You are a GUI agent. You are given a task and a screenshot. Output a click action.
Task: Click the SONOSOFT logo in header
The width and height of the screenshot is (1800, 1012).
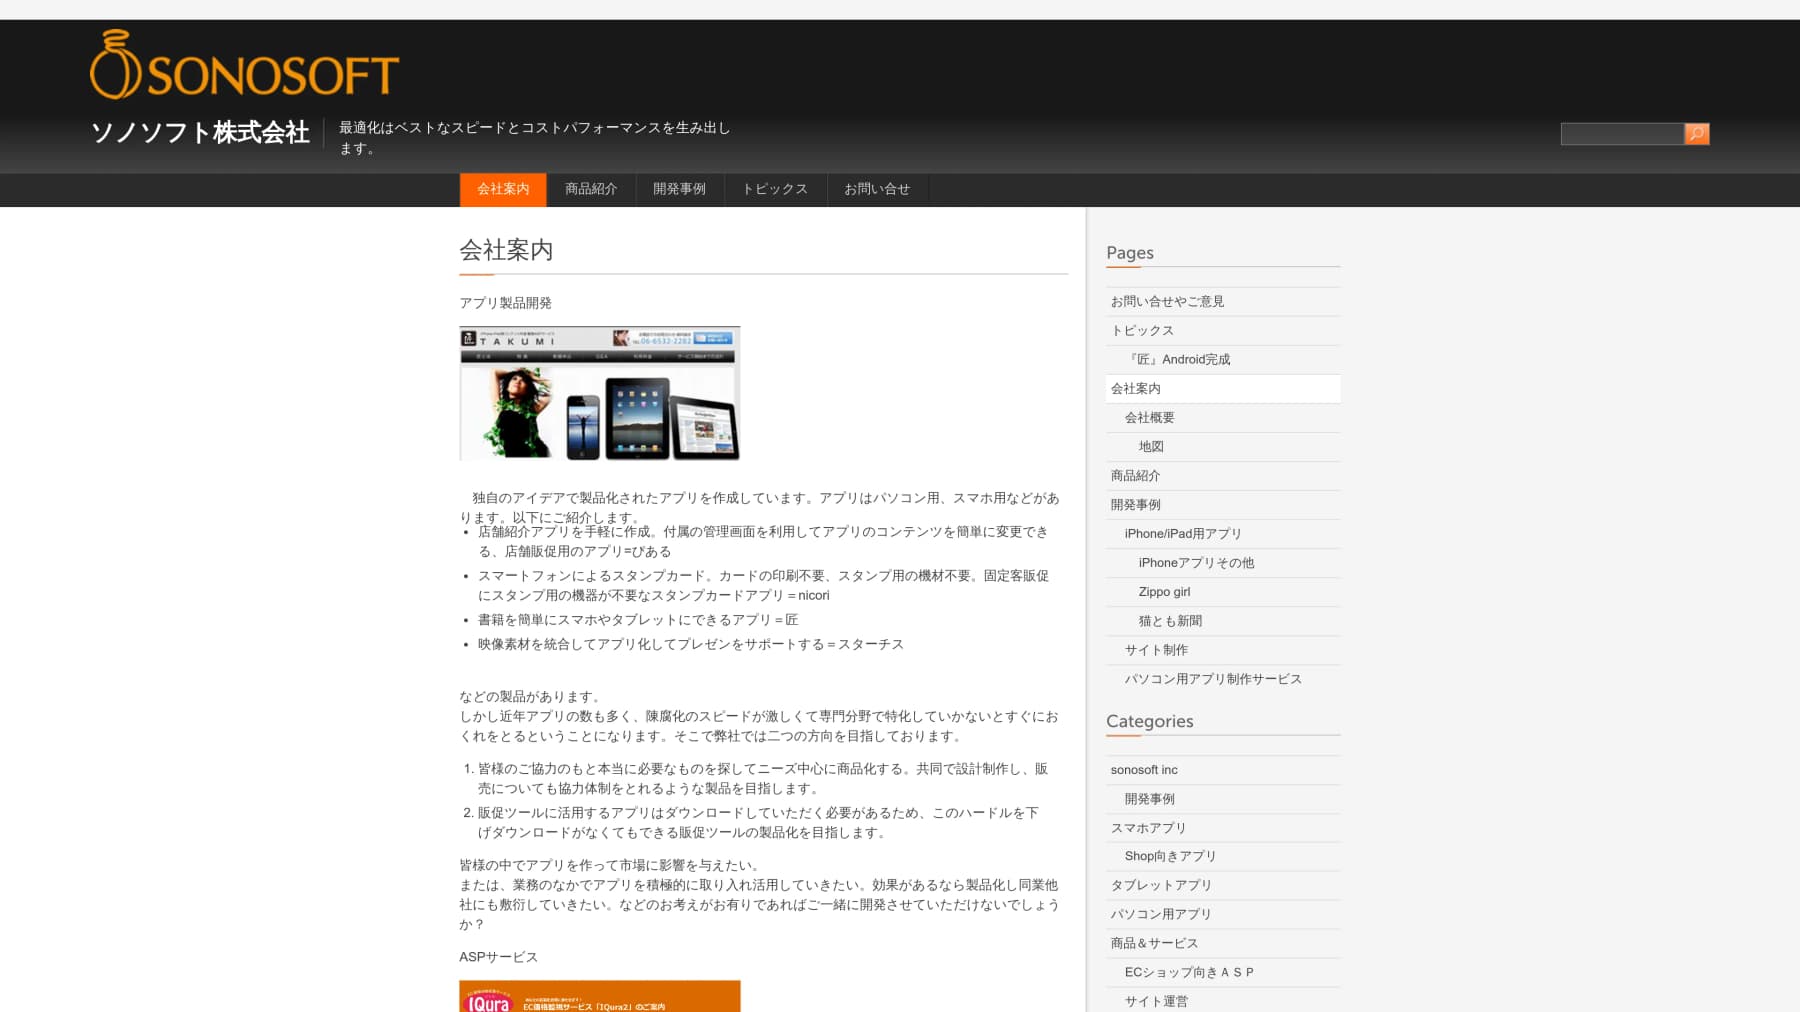coord(244,65)
